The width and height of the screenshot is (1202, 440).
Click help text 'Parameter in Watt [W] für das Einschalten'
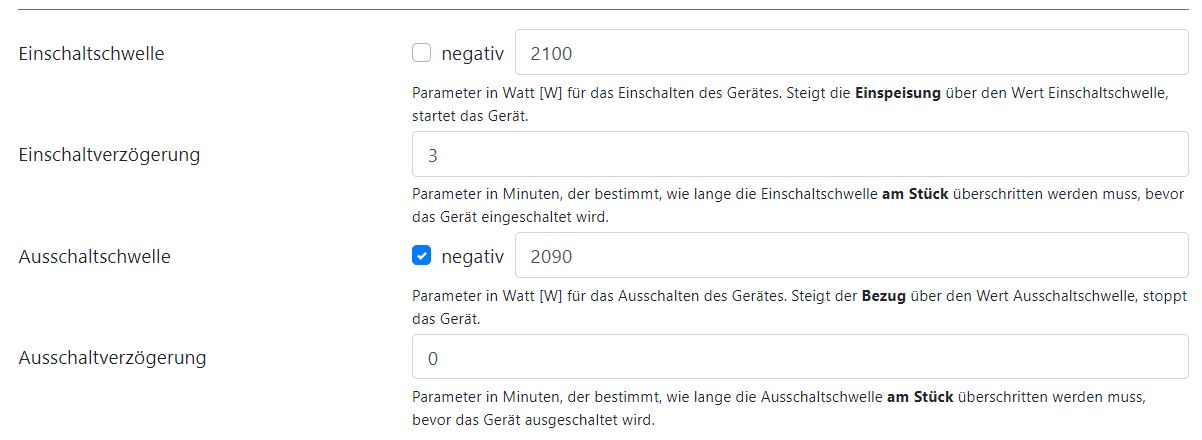click(560, 93)
